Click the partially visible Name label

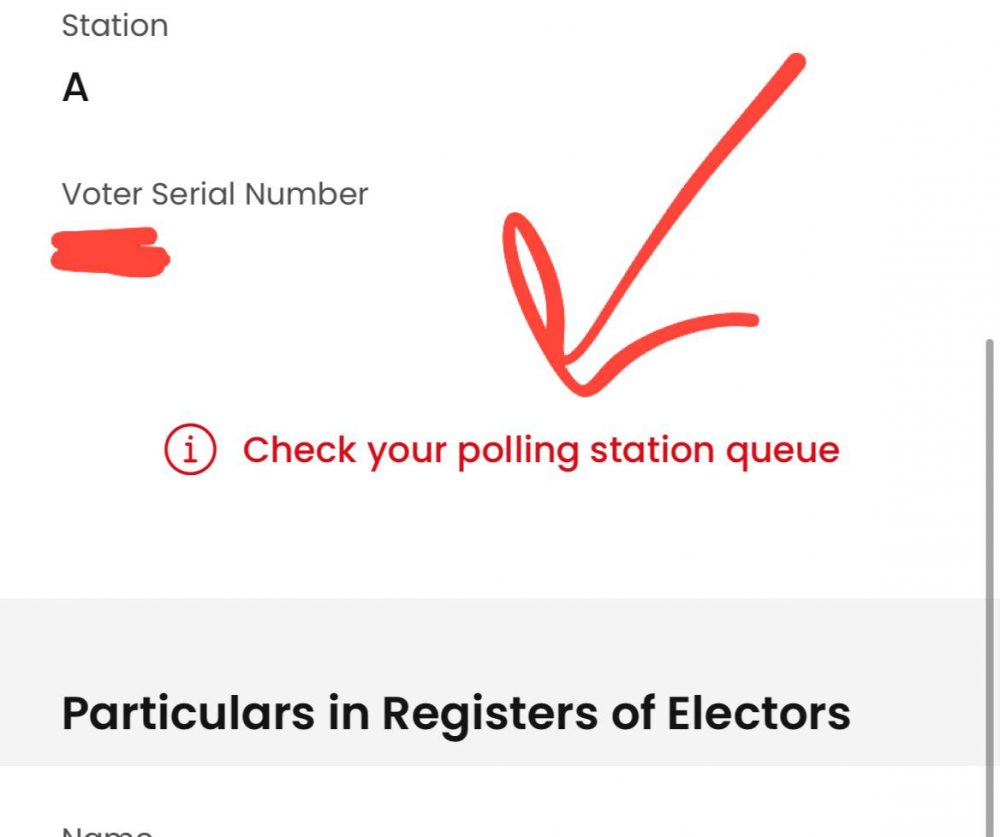pyautogui.click(x=107, y=831)
